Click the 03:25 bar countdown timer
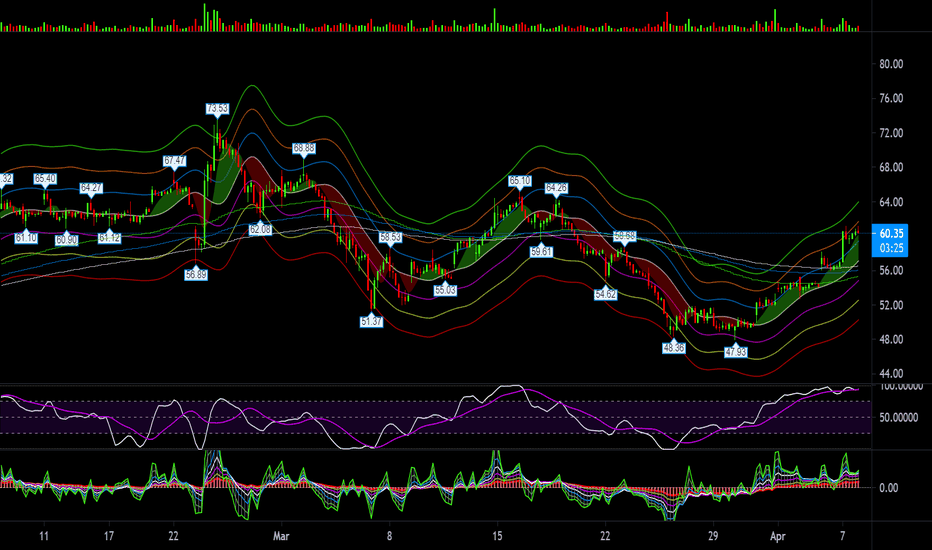The height and width of the screenshot is (550, 932). pyautogui.click(x=891, y=248)
